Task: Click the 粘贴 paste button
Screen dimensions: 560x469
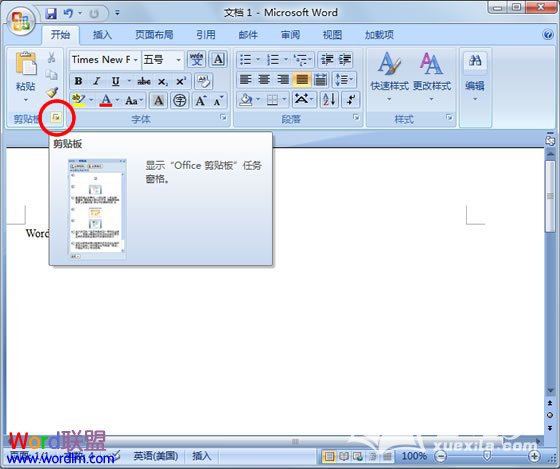Action: tap(26, 70)
